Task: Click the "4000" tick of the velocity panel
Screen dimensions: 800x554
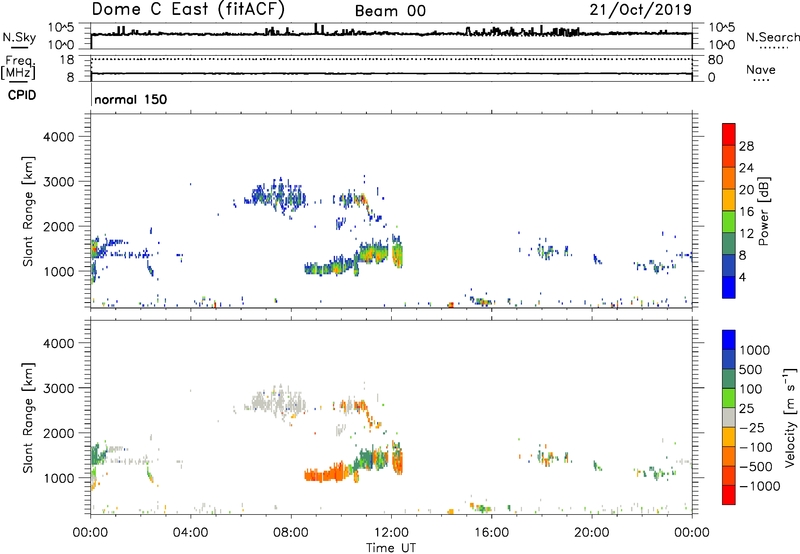Action: pyautogui.click(x=59, y=343)
